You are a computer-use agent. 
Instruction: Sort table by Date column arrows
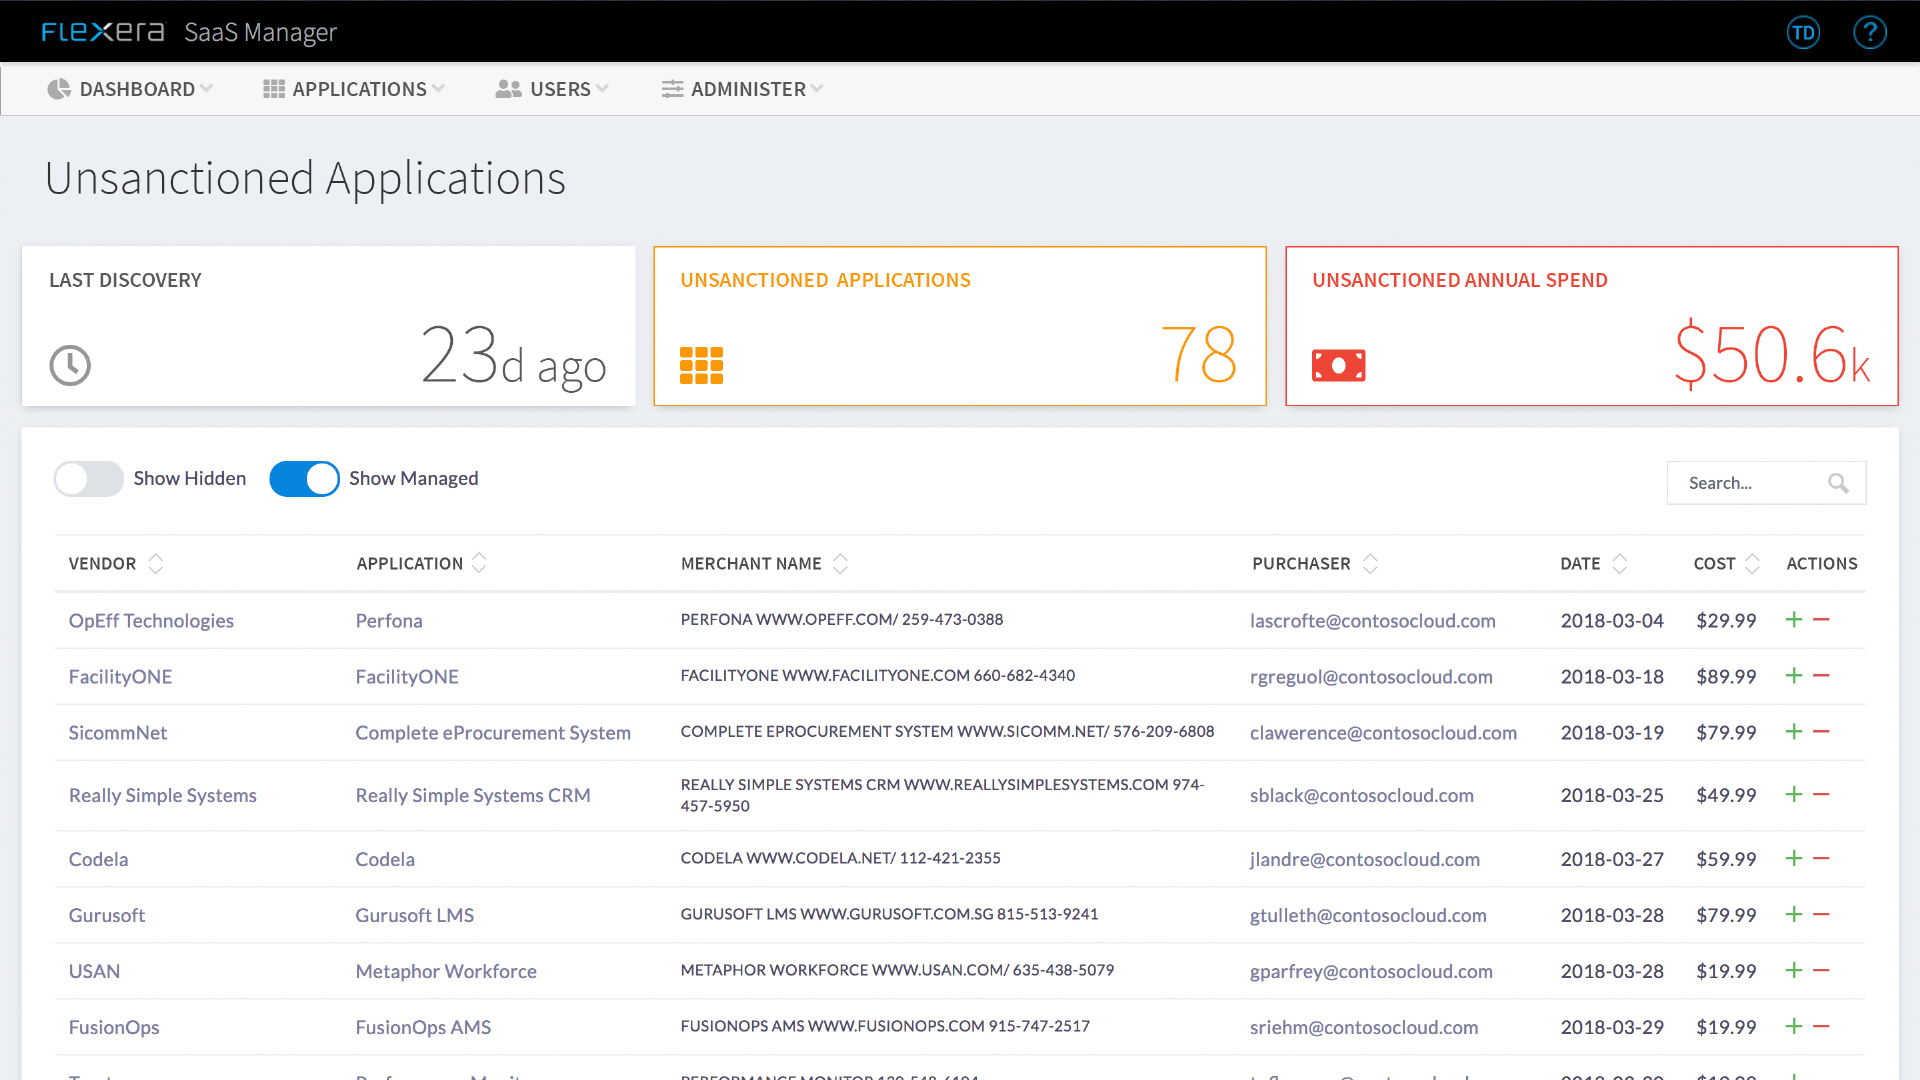tap(1619, 564)
